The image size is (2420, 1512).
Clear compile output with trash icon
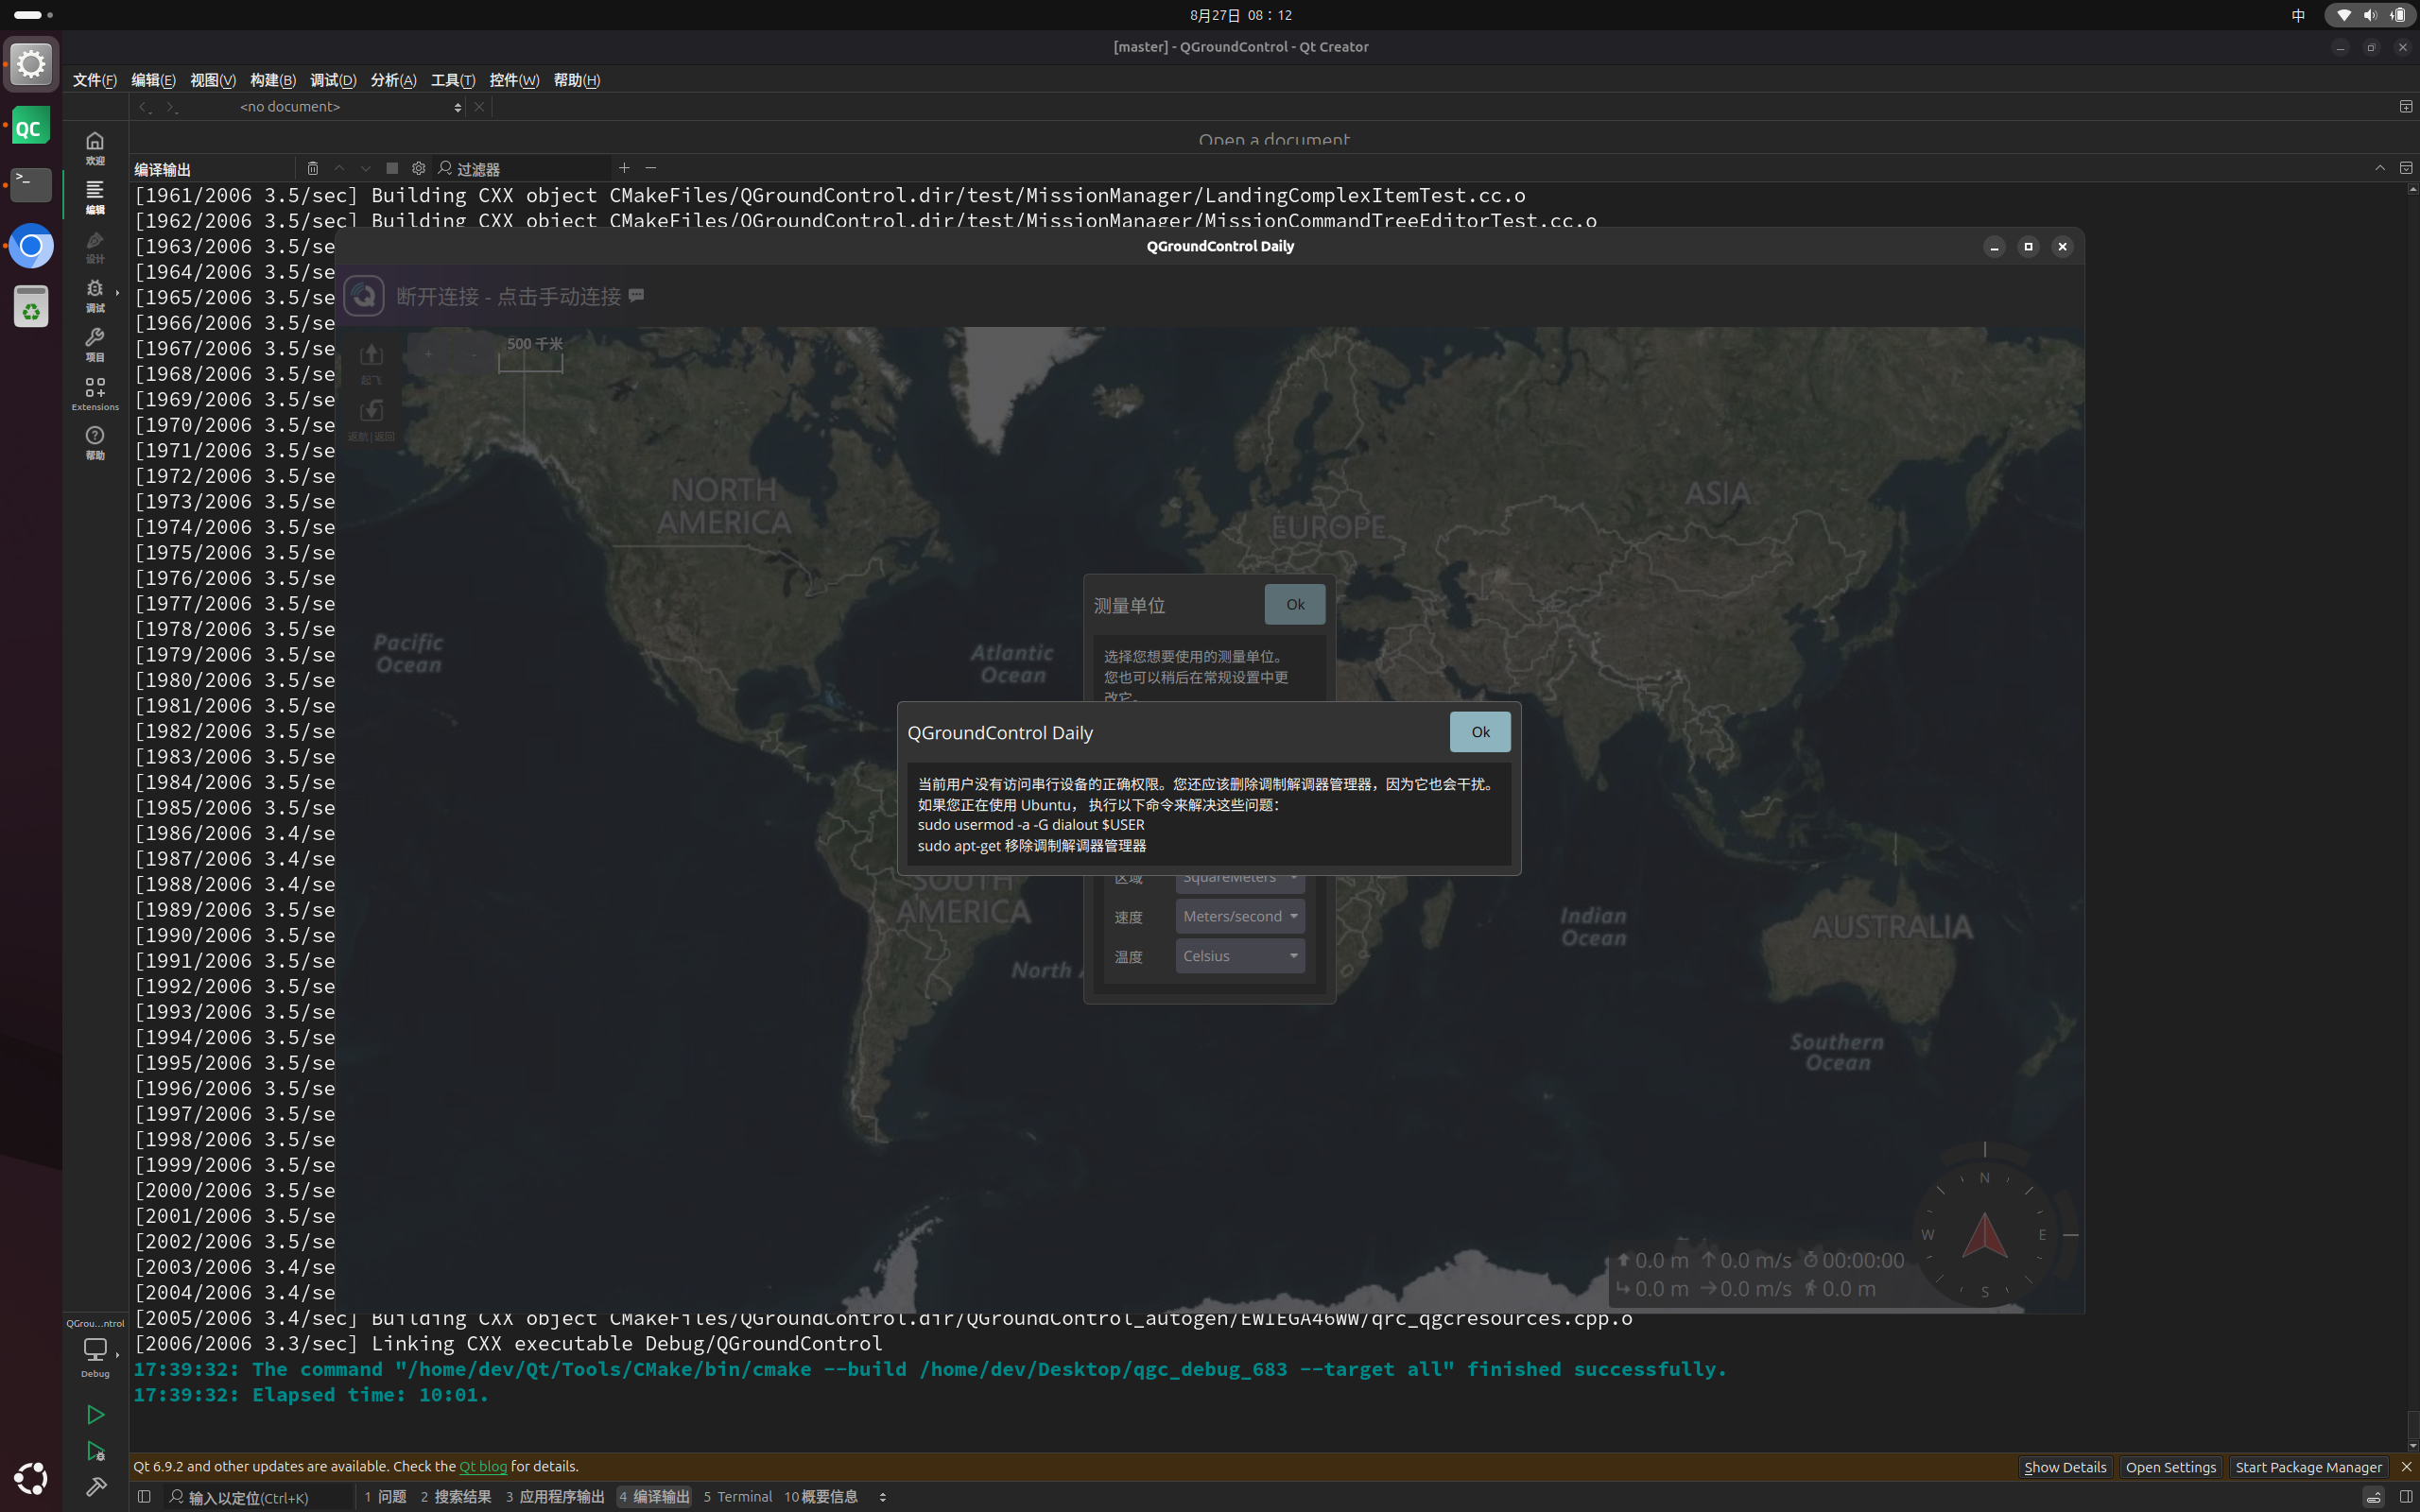[313, 168]
